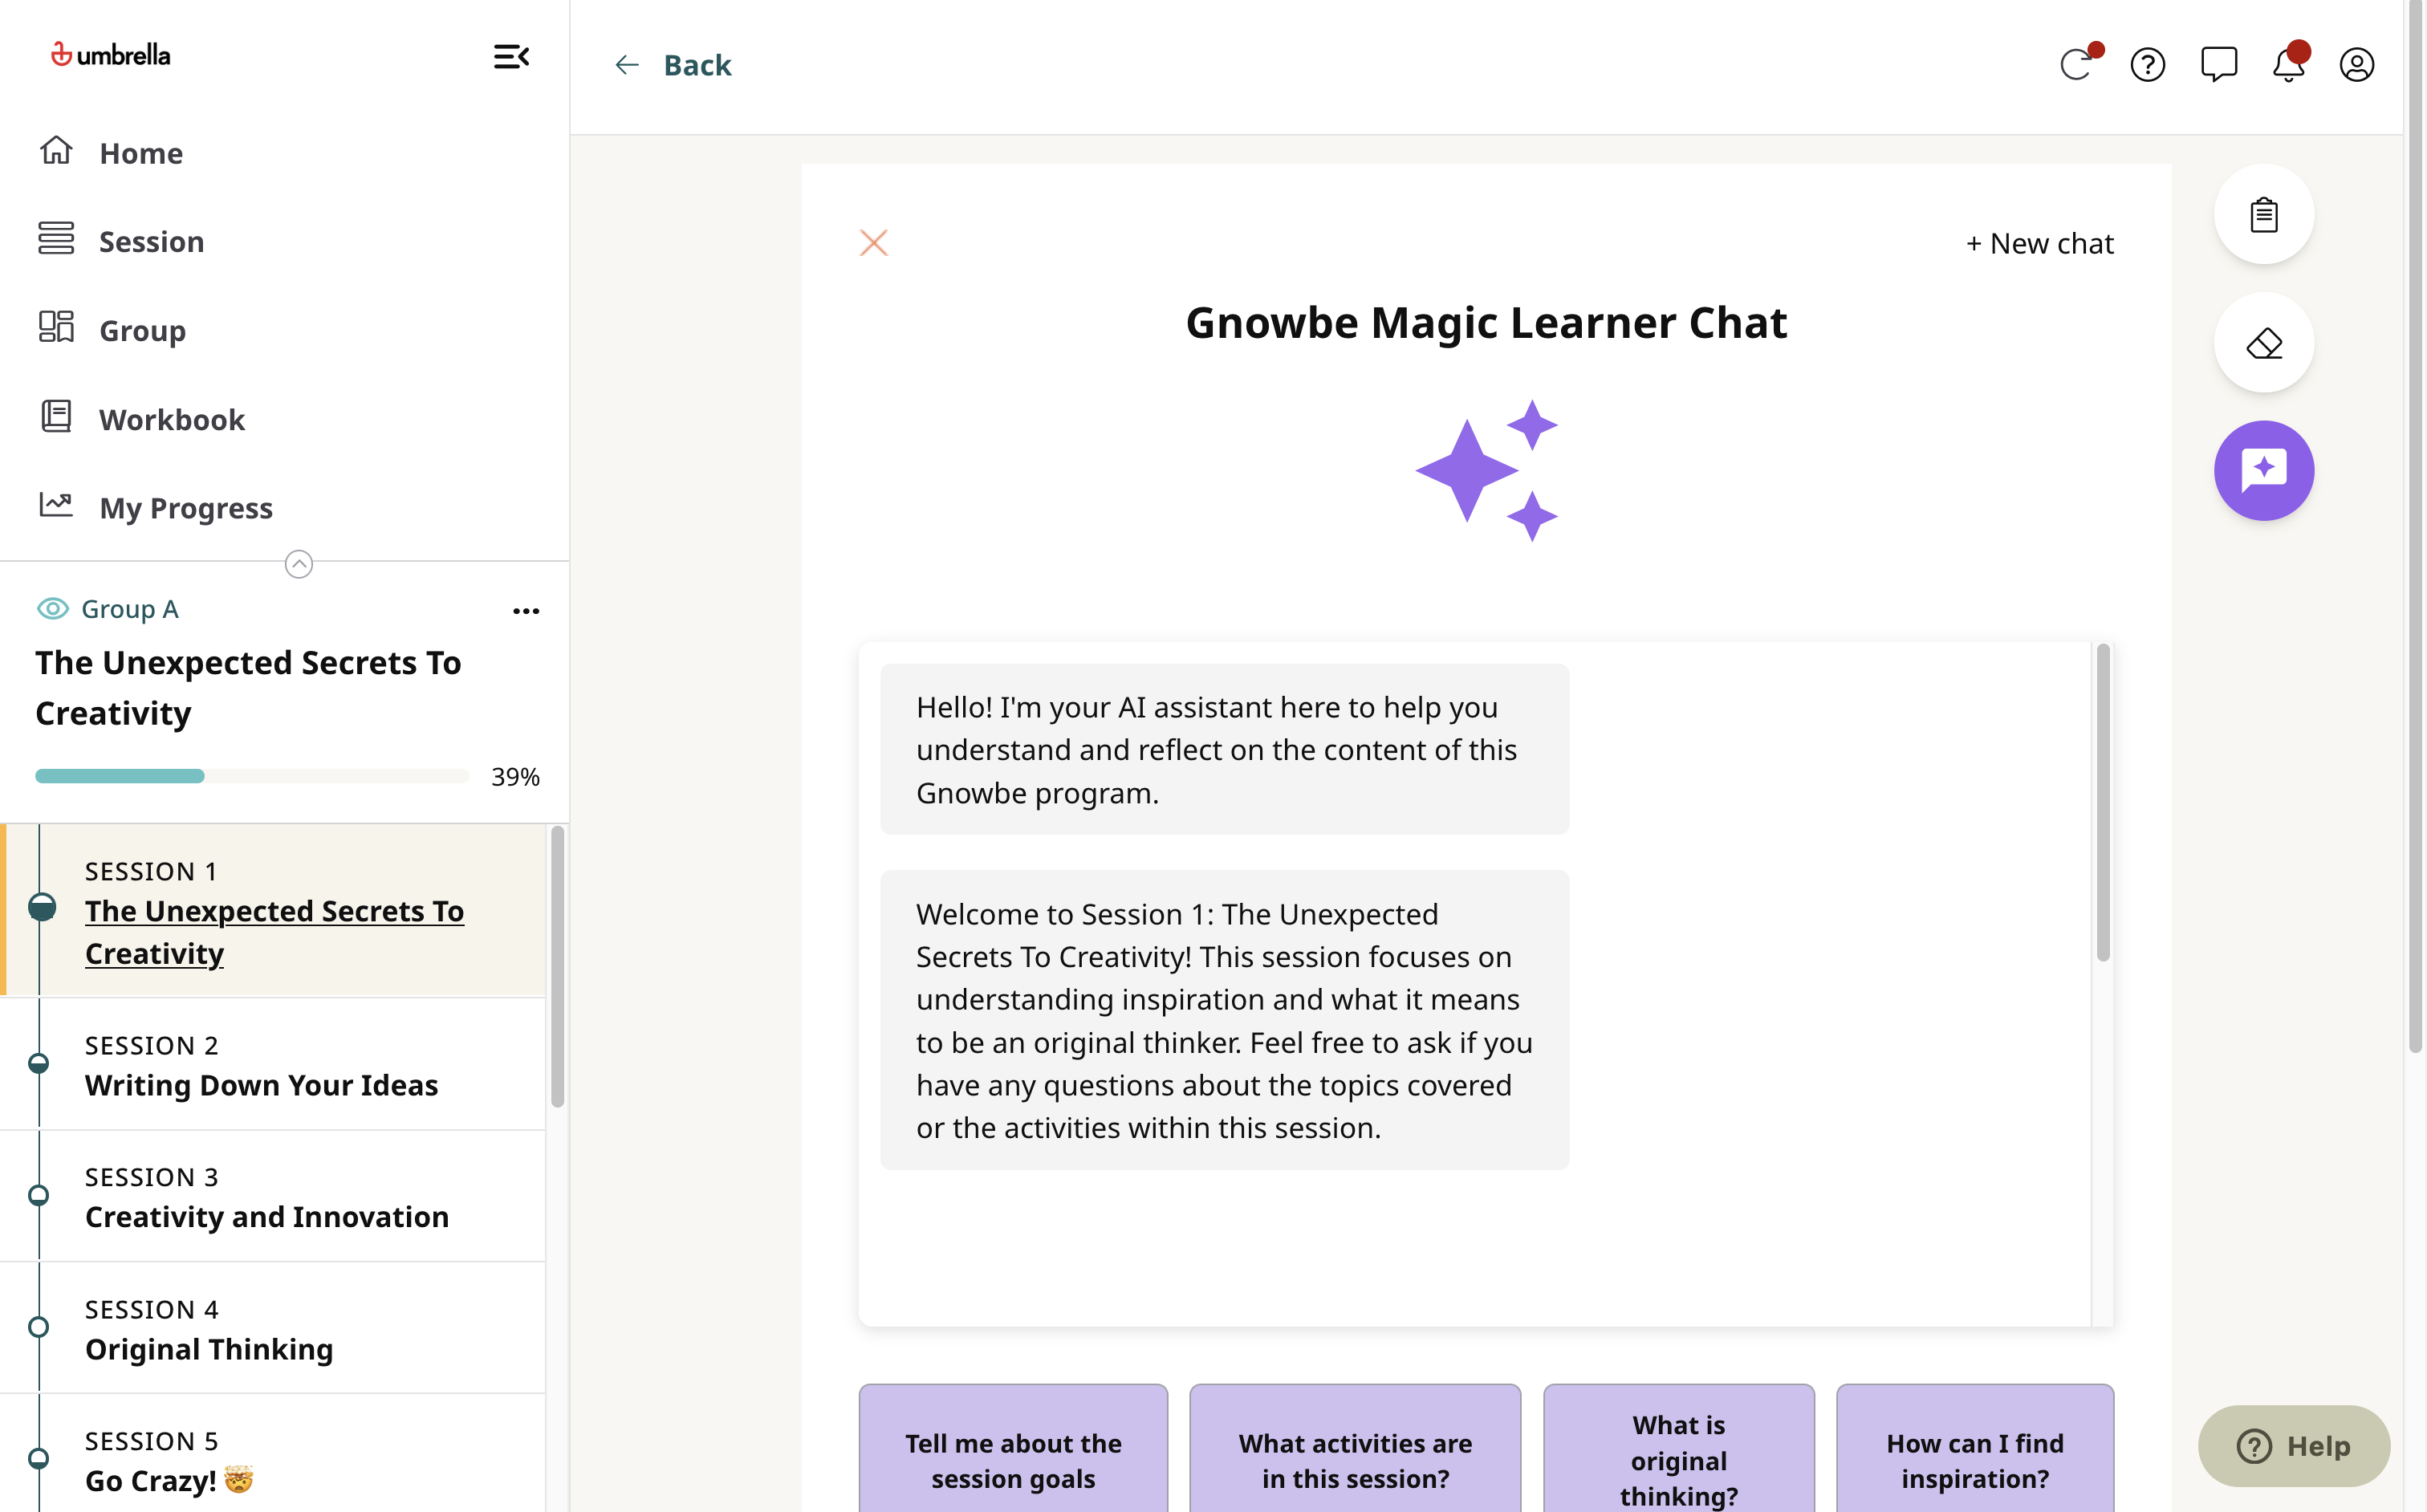This screenshot has height=1512, width=2427.
Task: Click the purple sparkle stars icon
Action: 1486,470
